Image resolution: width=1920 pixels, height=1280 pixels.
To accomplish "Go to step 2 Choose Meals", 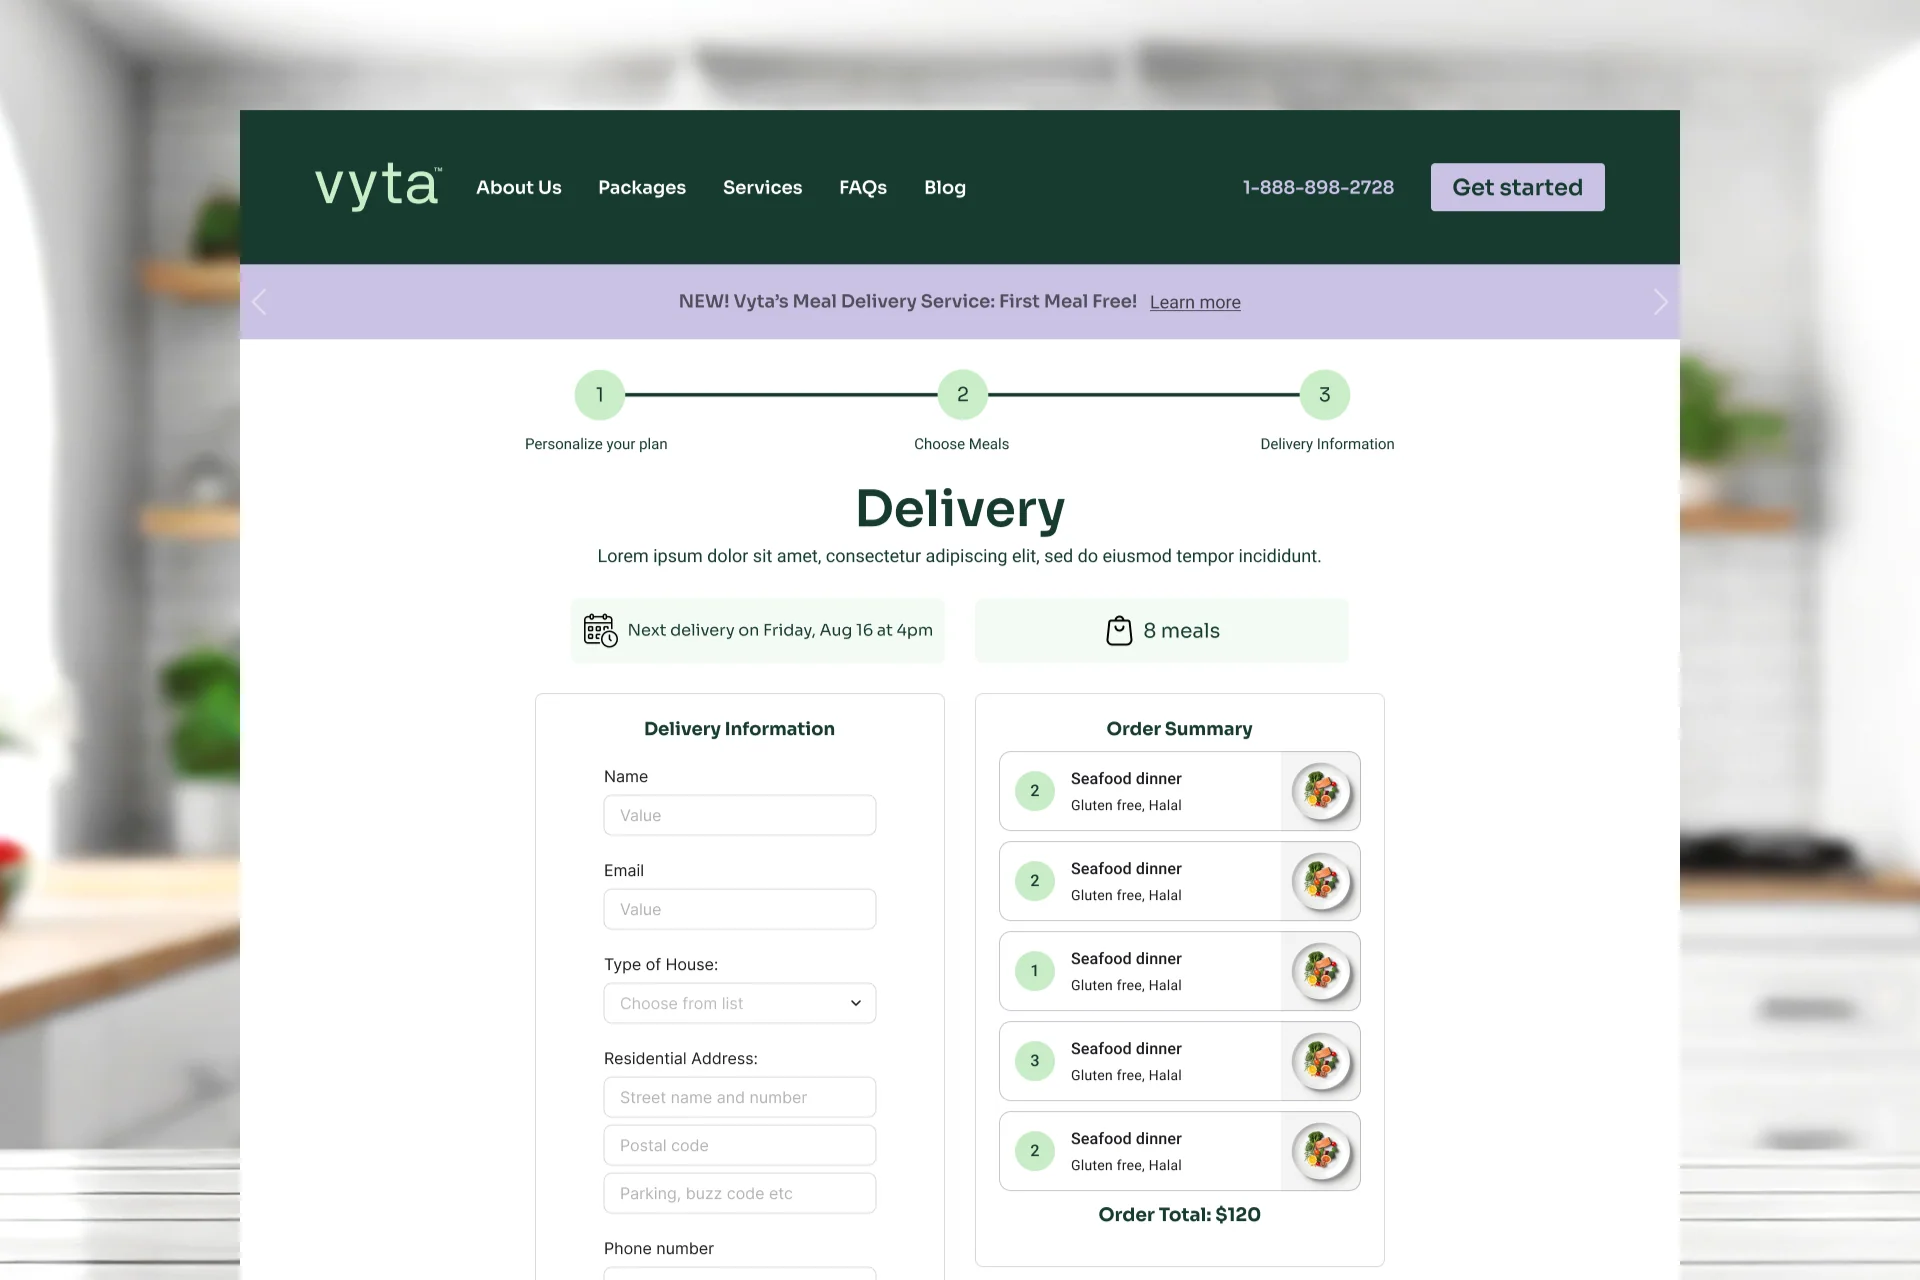I will [x=962, y=395].
